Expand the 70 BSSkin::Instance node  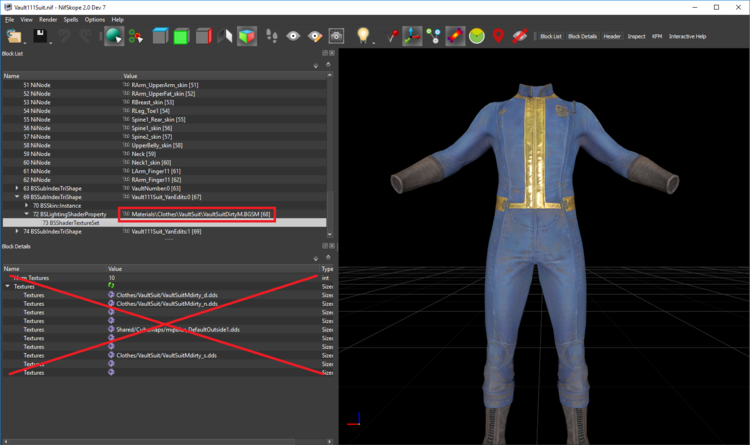point(27,205)
